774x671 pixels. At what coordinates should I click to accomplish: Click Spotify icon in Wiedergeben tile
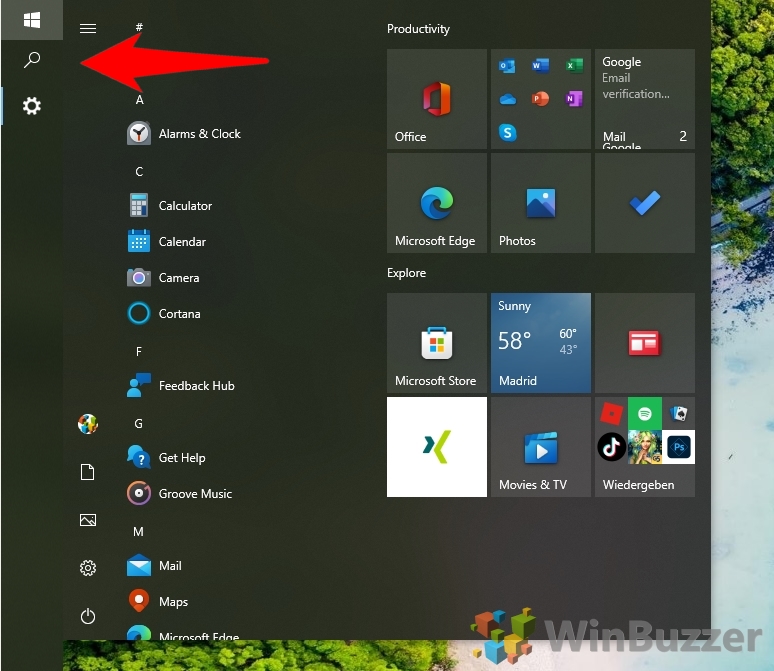(x=645, y=414)
